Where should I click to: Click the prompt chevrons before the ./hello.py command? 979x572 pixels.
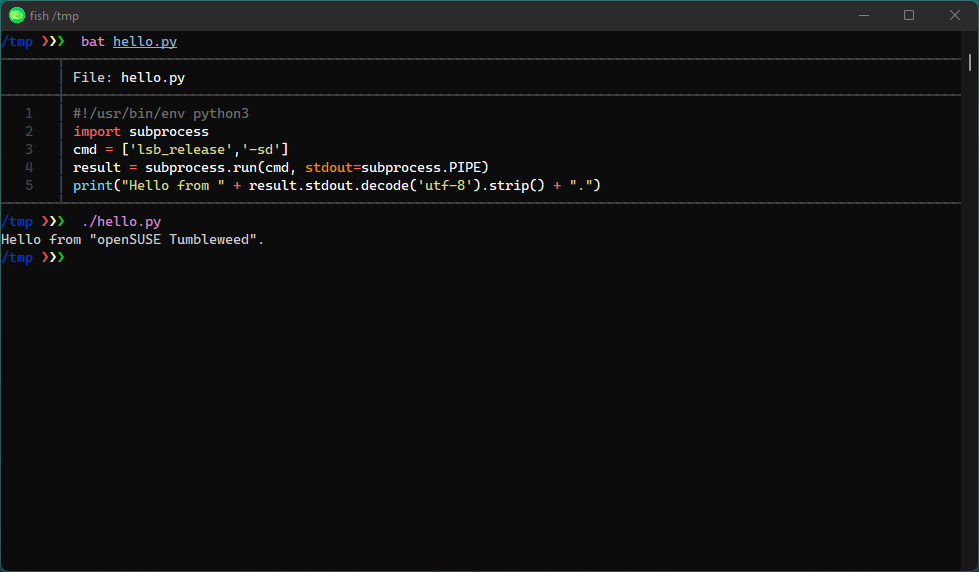[x=53, y=222]
